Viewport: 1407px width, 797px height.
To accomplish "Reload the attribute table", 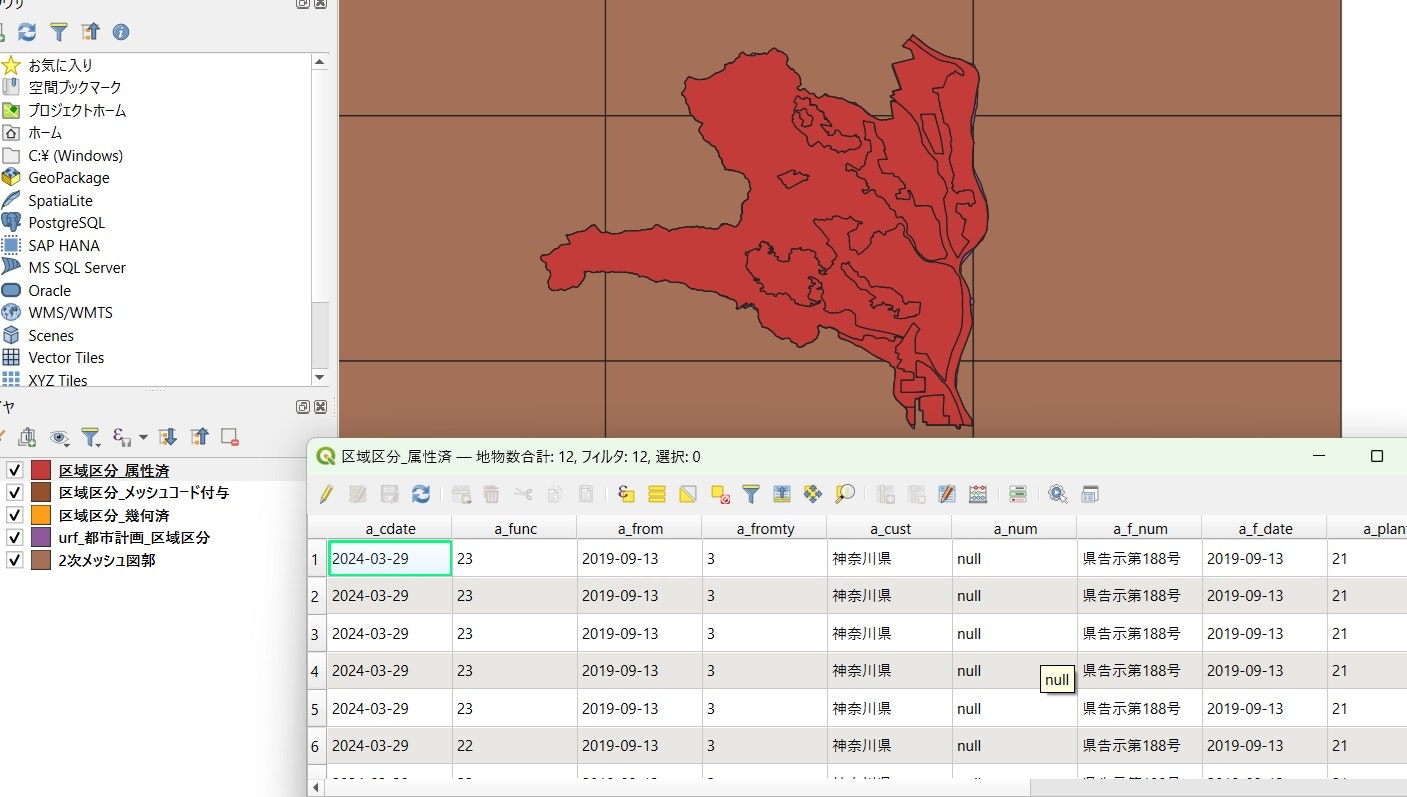I will click(421, 494).
